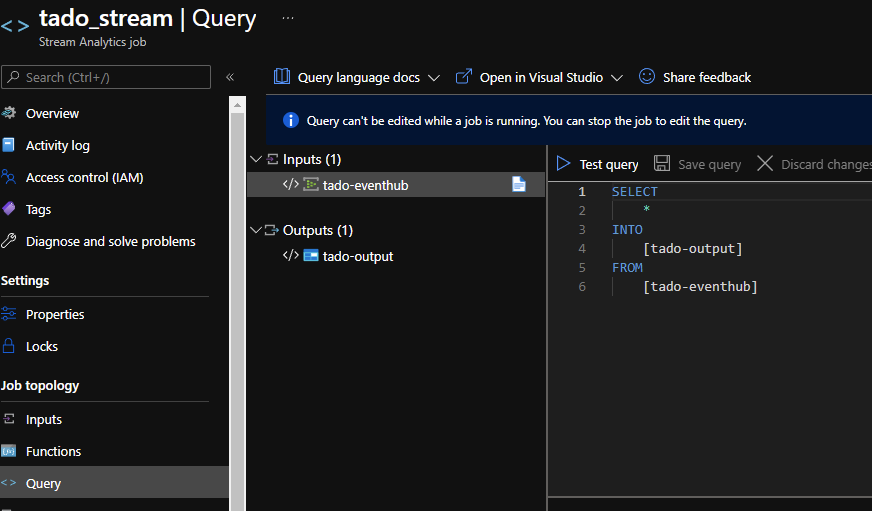Click Discard changes

(826, 165)
